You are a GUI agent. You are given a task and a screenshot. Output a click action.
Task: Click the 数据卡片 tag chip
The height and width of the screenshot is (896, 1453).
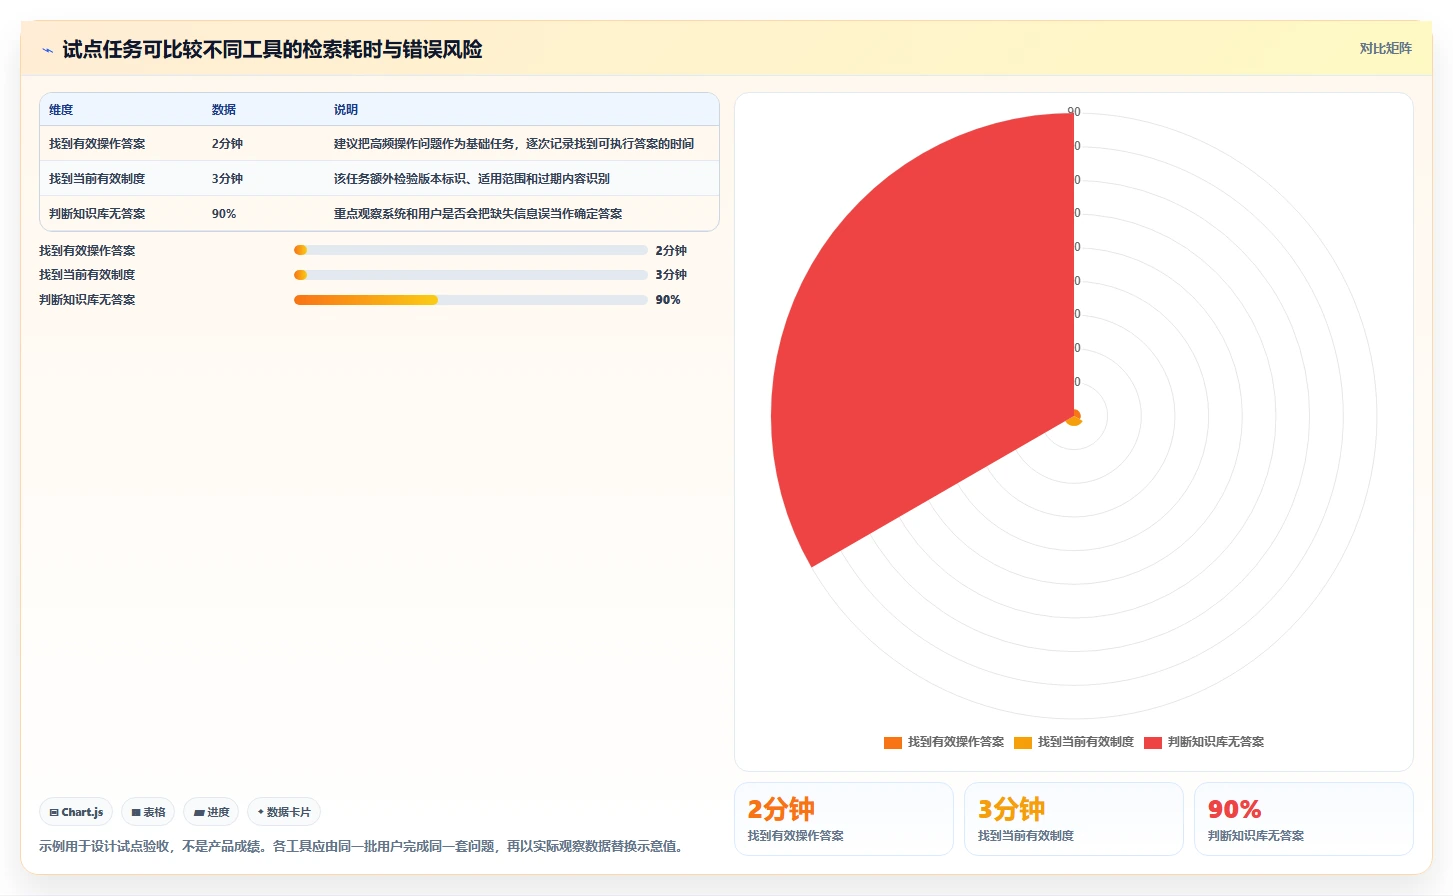[284, 812]
